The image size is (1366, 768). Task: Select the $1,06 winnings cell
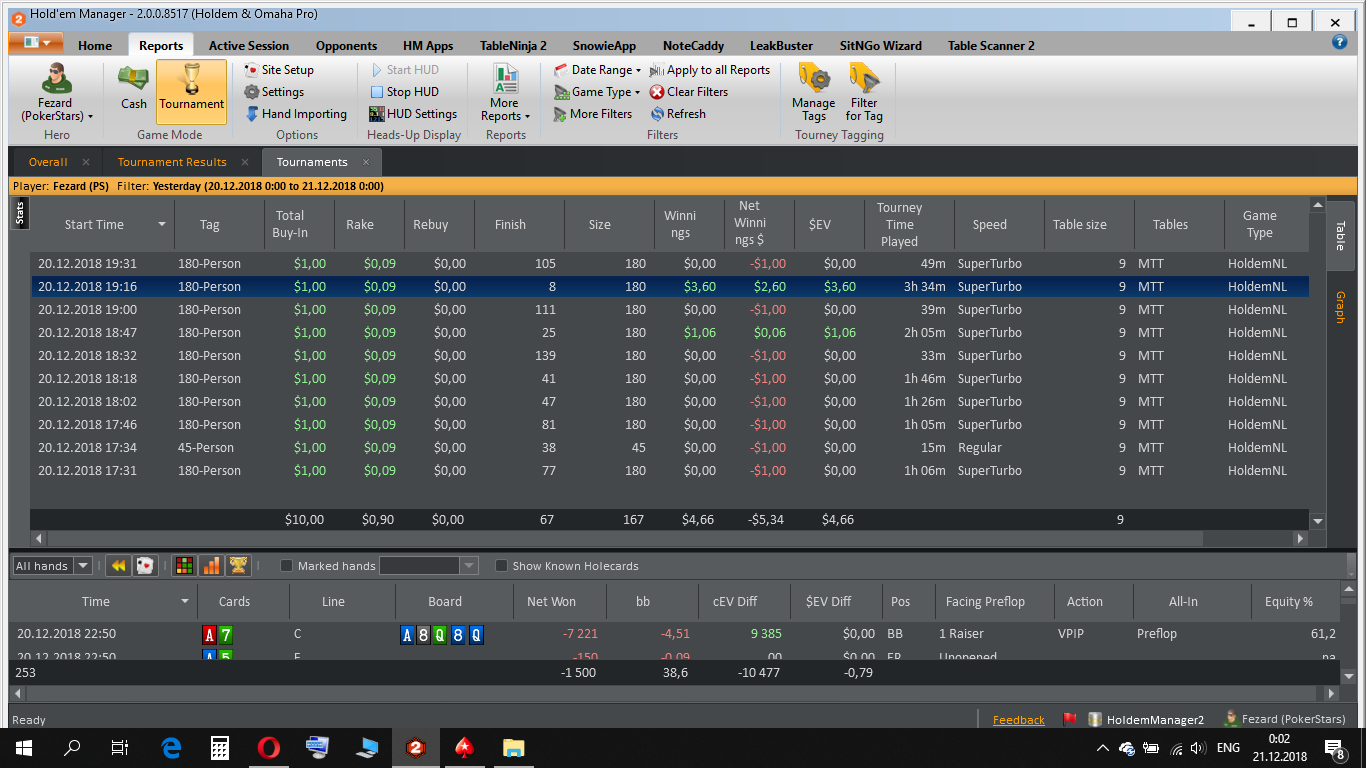(x=689, y=333)
